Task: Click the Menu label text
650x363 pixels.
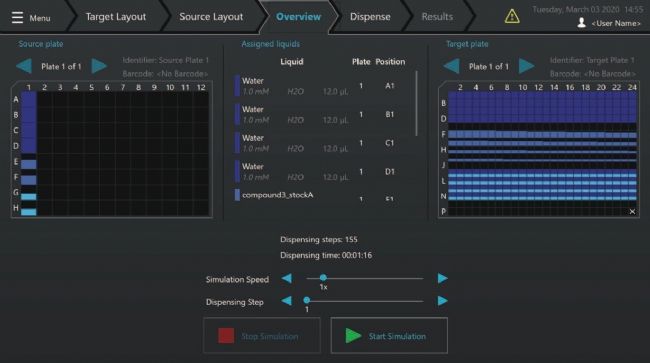Action: click(x=40, y=18)
